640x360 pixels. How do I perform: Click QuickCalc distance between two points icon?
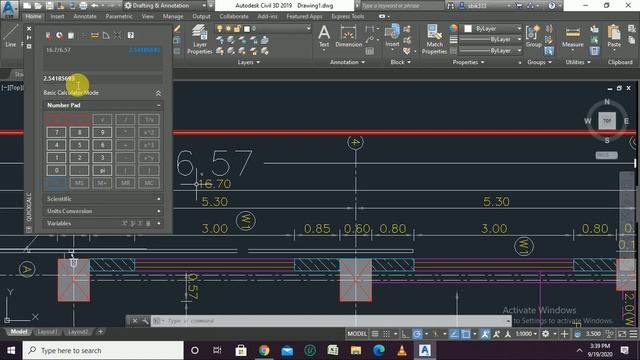pyautogui.click(x=95, y=36)
